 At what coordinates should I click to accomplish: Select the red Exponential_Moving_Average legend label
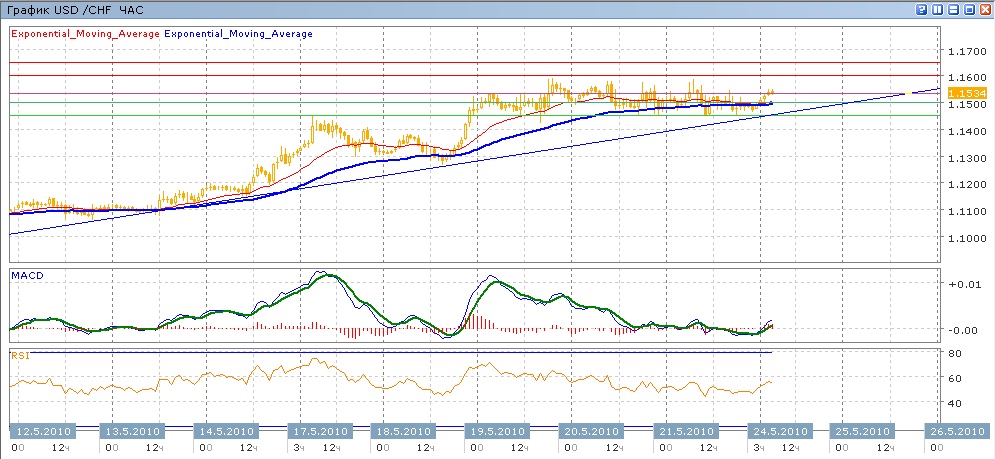pyautogui.click(x=85, y=34)
